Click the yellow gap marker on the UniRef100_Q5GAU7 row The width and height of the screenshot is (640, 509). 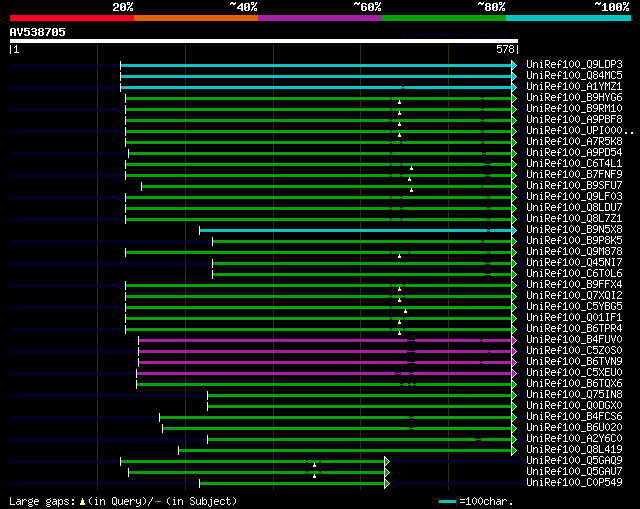pos(314,476)
